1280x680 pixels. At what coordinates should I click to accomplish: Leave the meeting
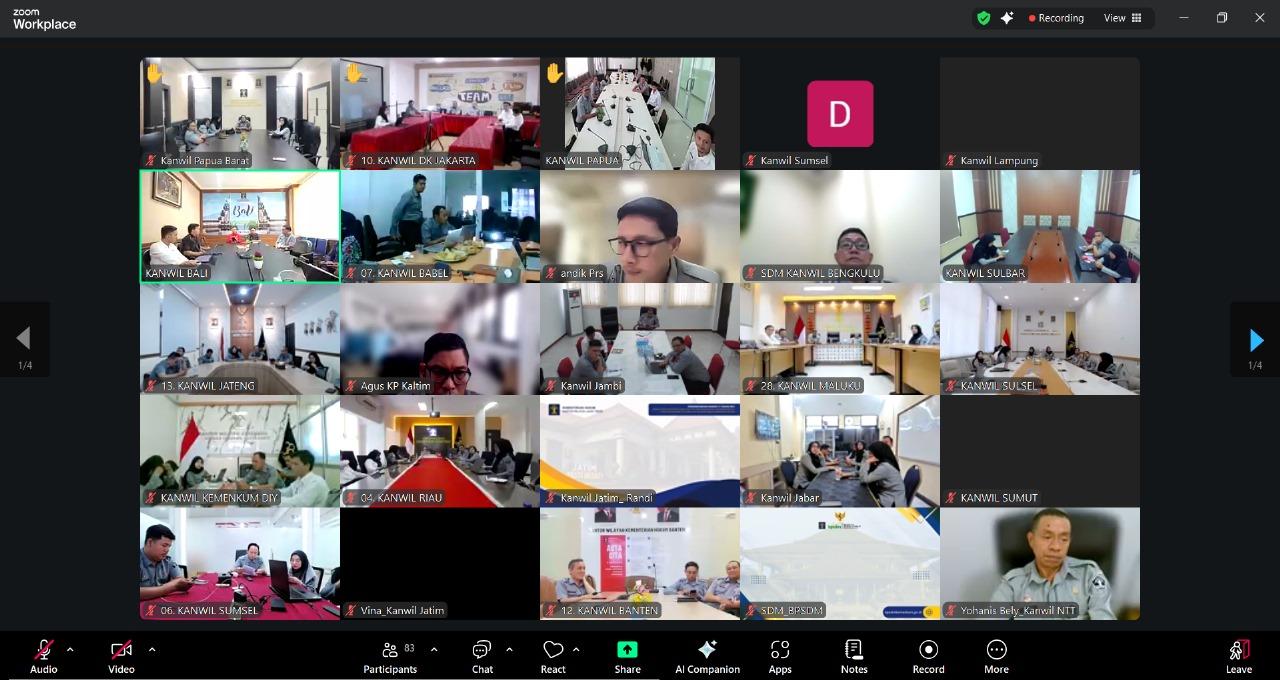(x=1239, y=656)
